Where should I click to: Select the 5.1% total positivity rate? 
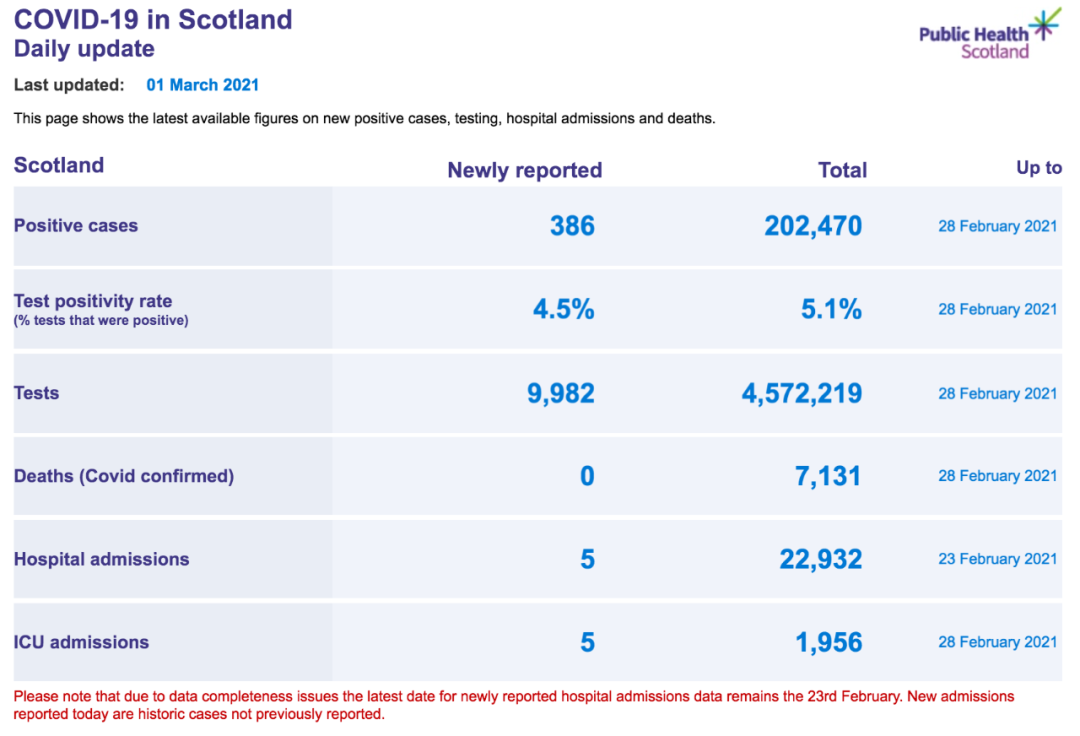[x=831, y=309]
